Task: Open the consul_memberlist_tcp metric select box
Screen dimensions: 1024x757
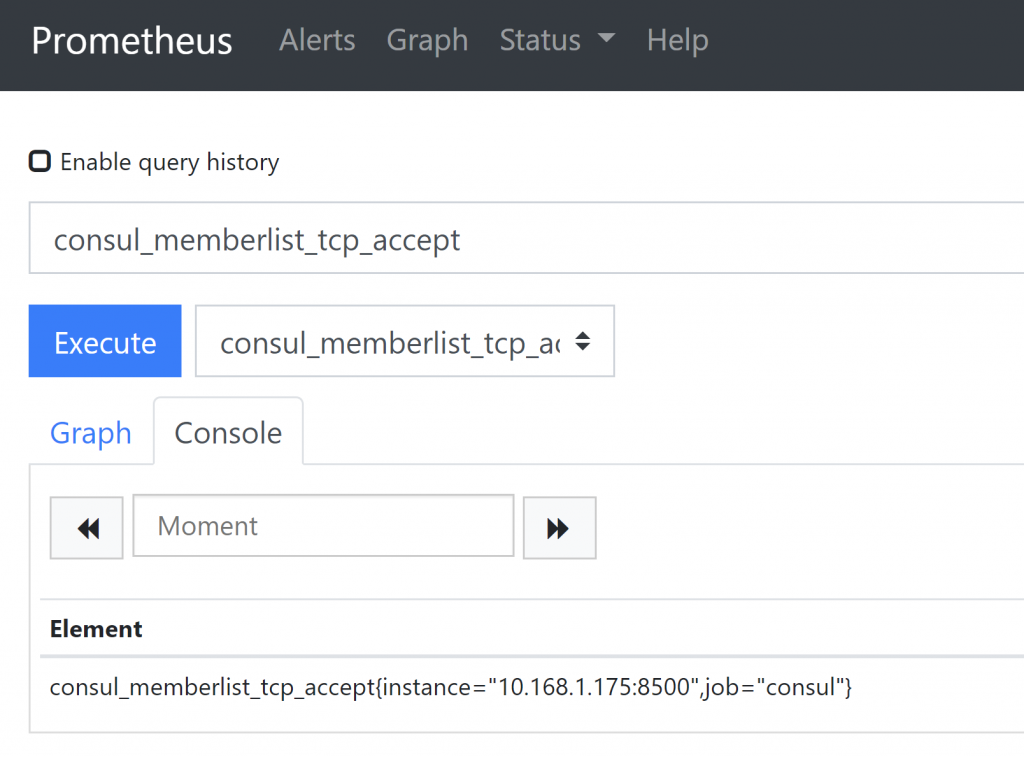Action: (390, 342)
